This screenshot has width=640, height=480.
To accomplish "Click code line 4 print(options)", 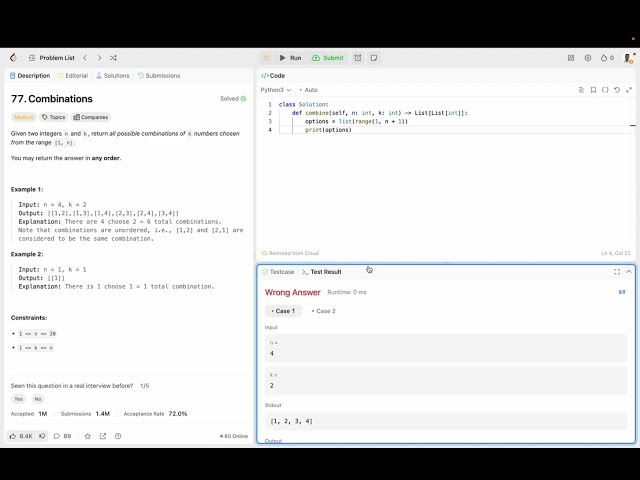I will (328, 130).
